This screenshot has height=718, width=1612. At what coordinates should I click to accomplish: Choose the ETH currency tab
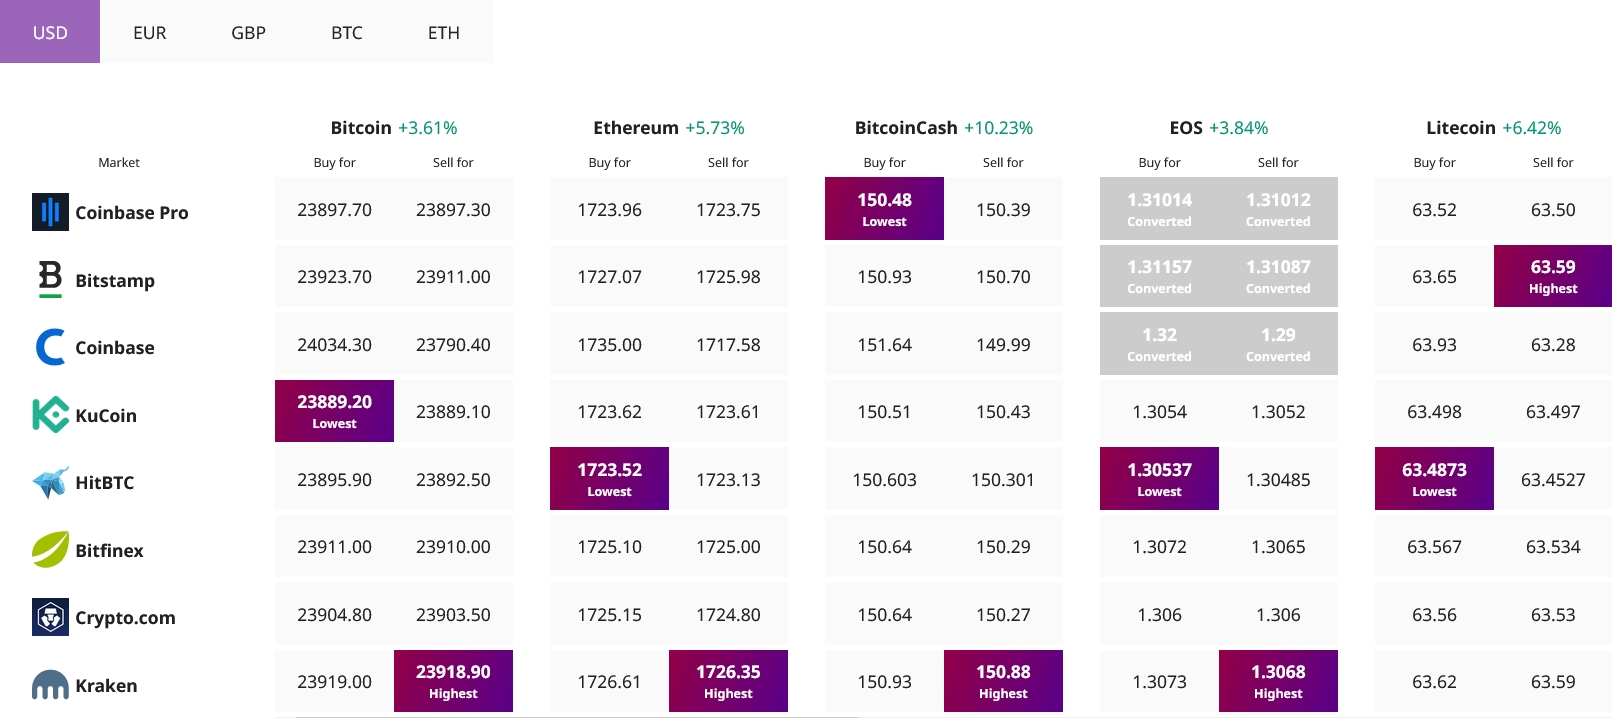coord(444,32)
